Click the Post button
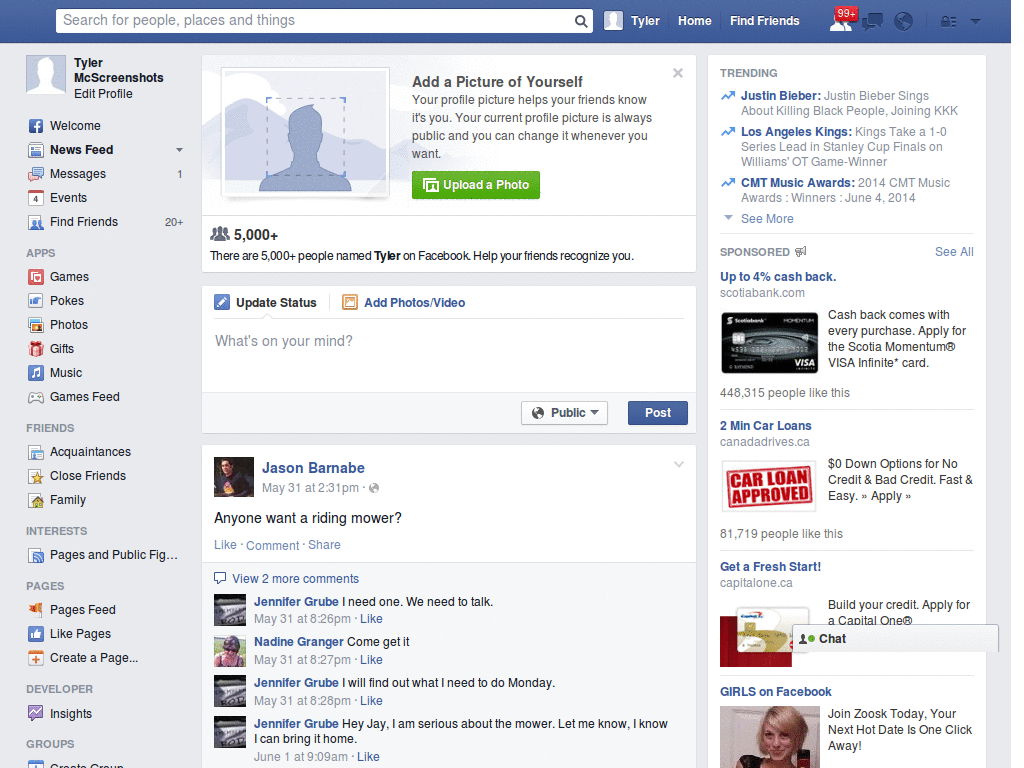The image size is (1024, 768). (x=658, y=413)
